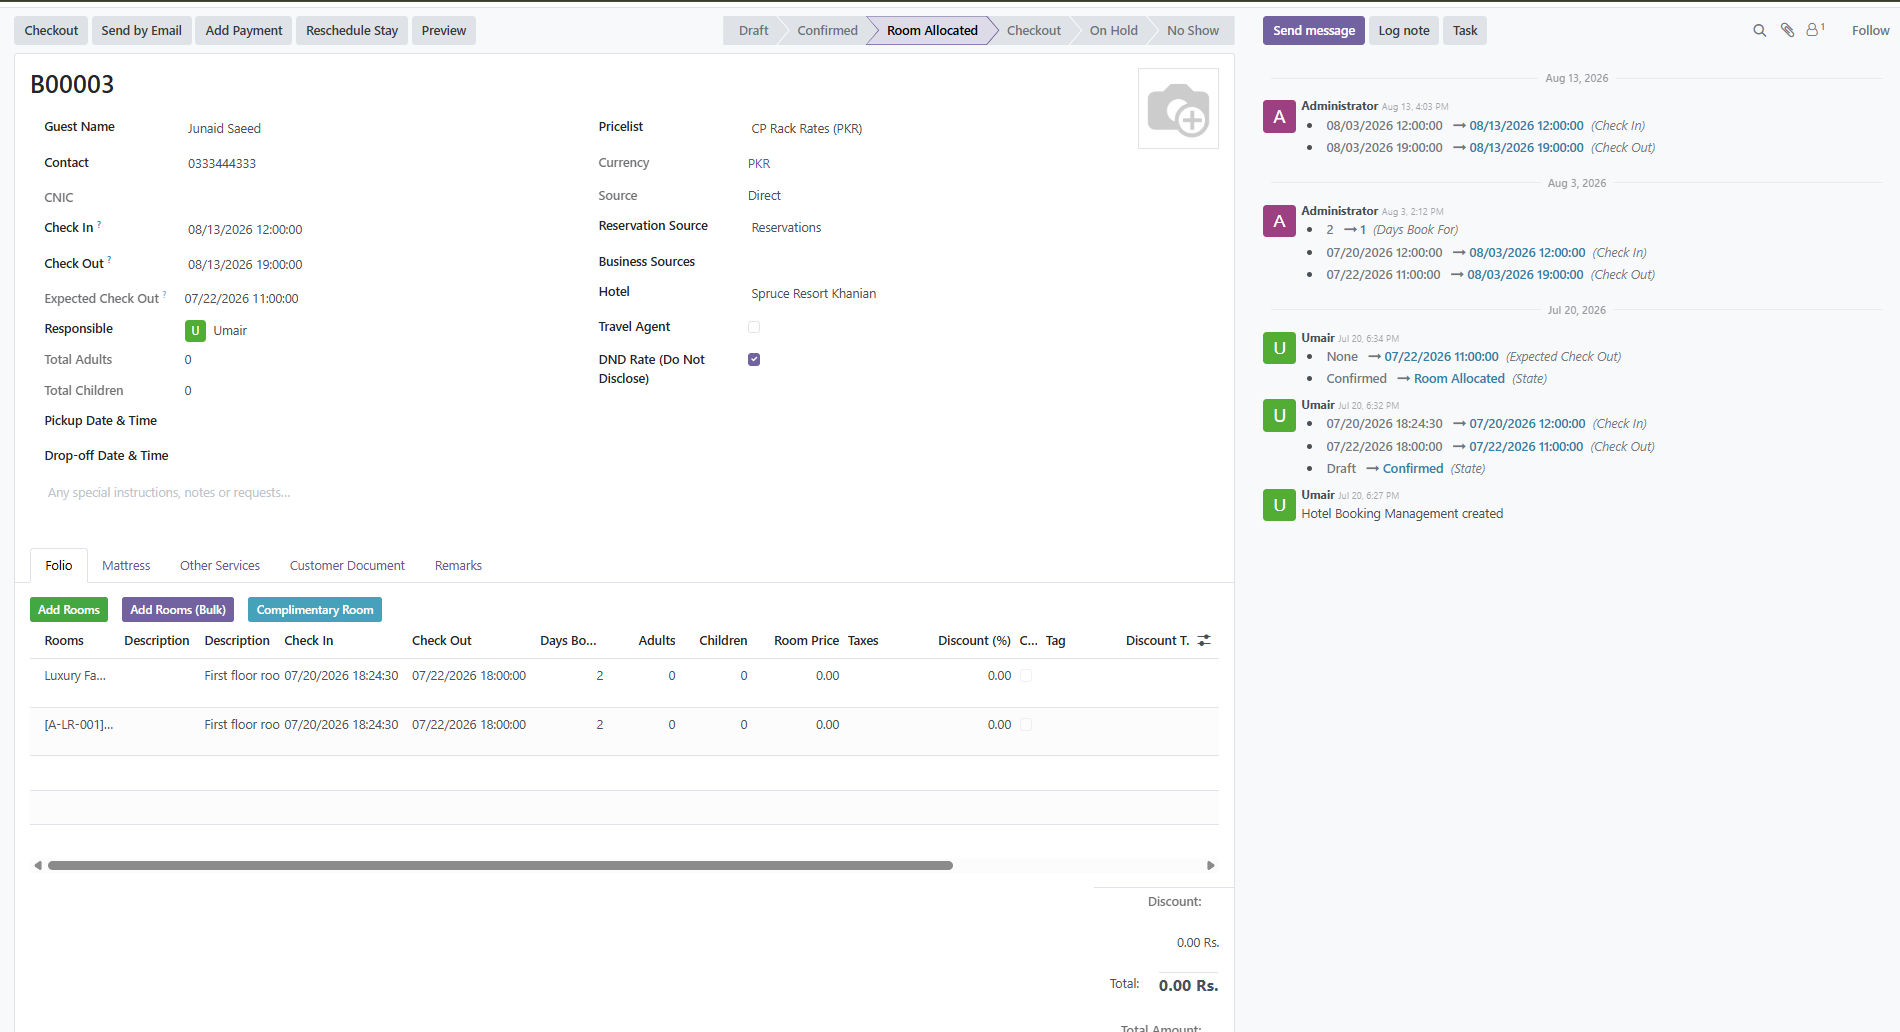Viewport: 1900px width, 1032px height.
Task: Open the Remarks tab
Action: point(458,566)
